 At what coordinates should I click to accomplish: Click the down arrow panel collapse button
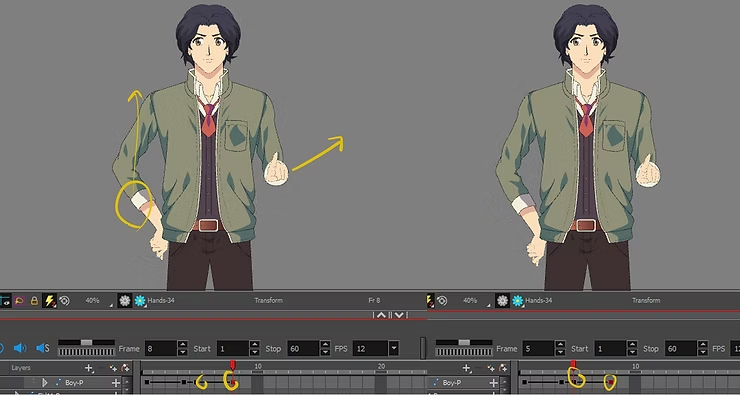point(399,315)
